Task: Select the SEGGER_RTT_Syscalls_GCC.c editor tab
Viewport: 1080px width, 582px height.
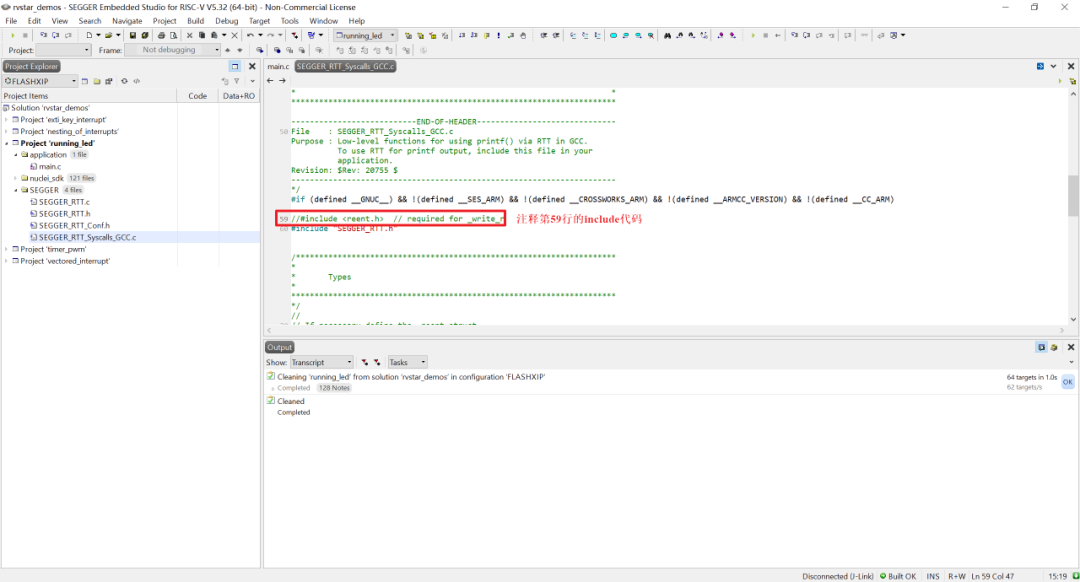Action: [x=345, y=66]
